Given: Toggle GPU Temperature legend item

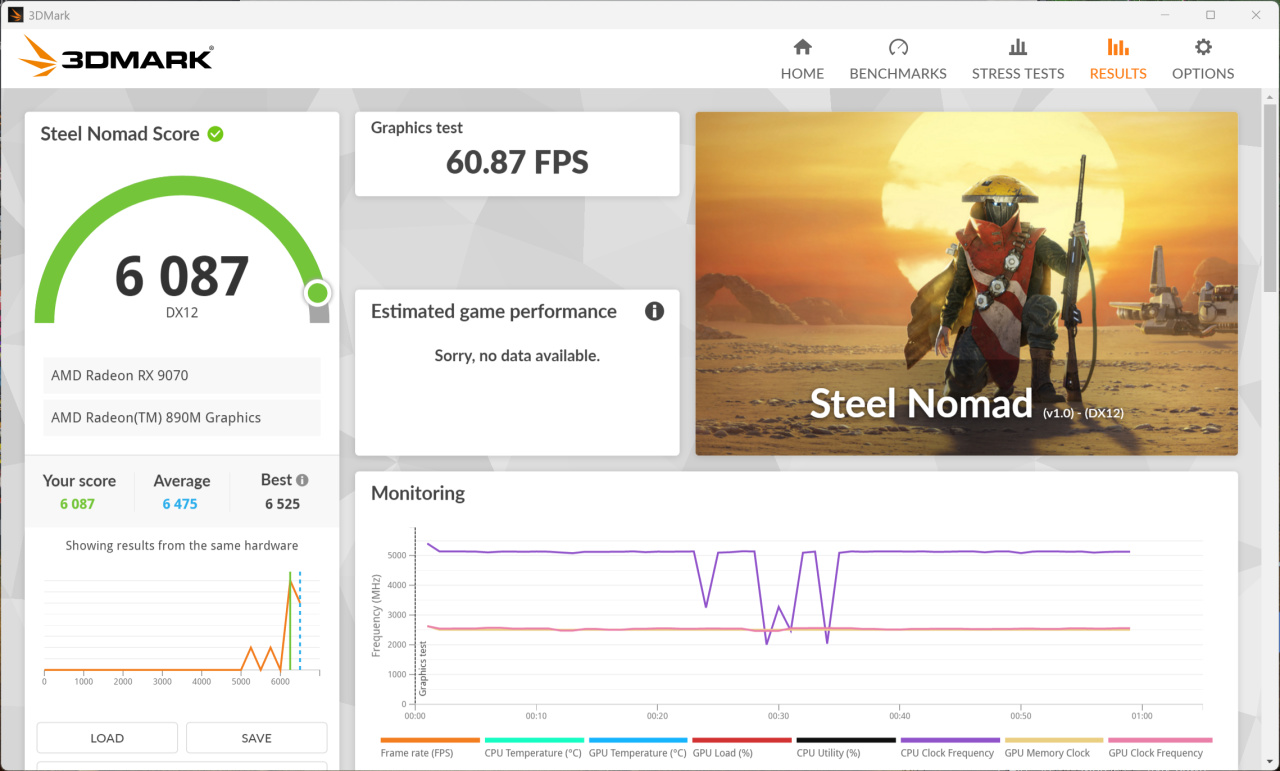Looking at the screenshot, I should (x=638, y=748).
